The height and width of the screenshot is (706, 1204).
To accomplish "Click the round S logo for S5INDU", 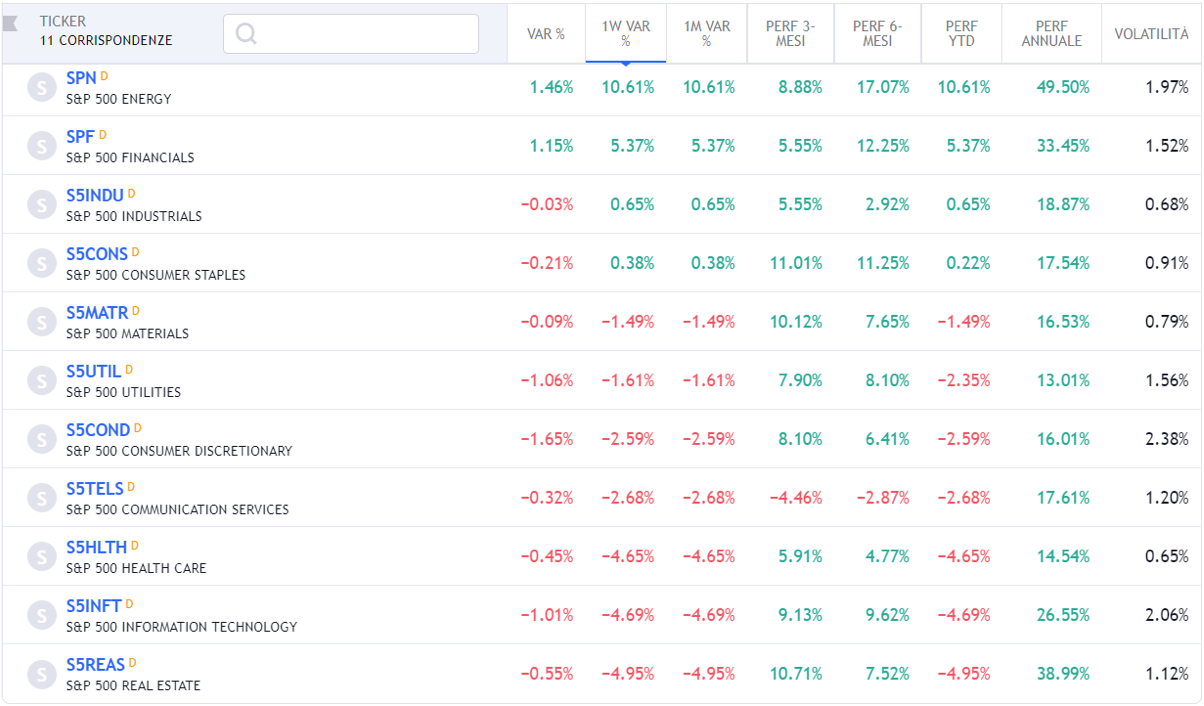I will (41, 205).
